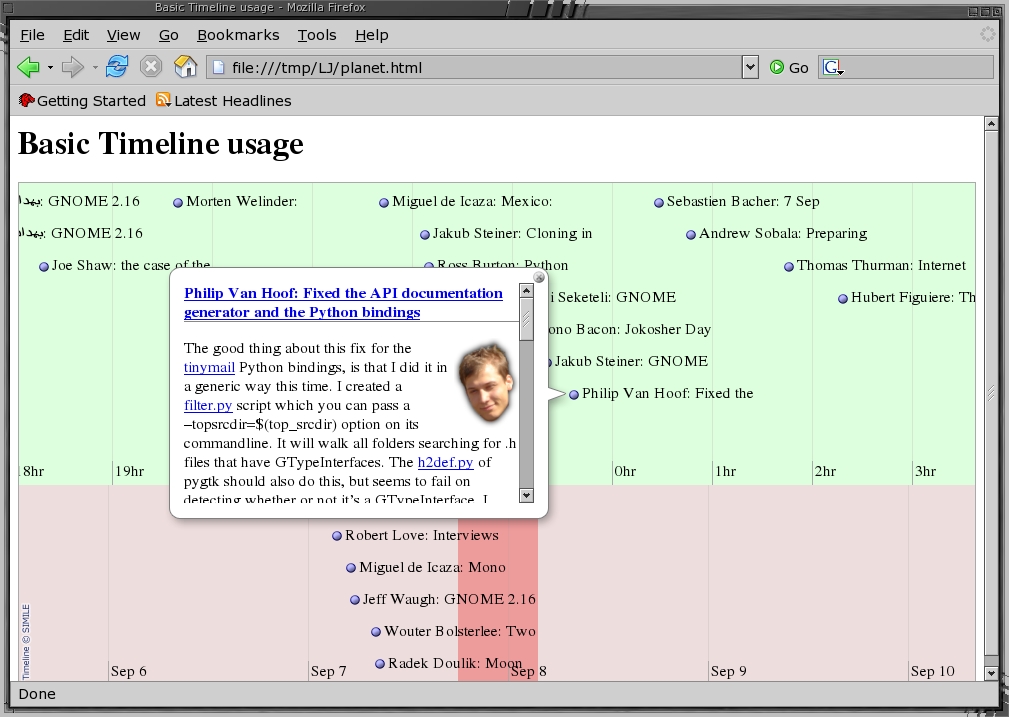Close the Philip Van Hoof popup bubble

tap(539, 277)
